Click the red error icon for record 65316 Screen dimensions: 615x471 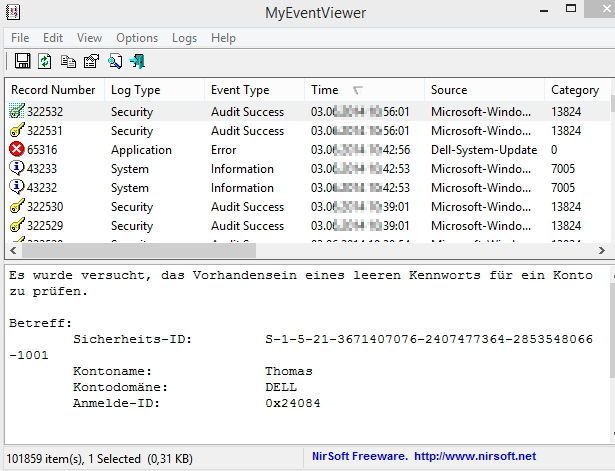click(x=17, y=149)
